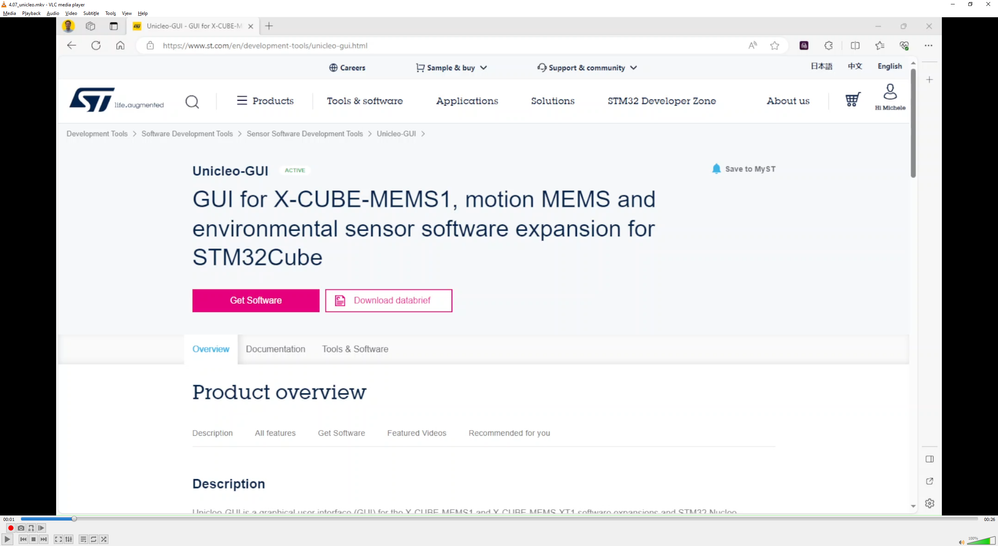Open the browser Extensions puzzle icon
Viewport: 998px width, 546px height.
829,45
